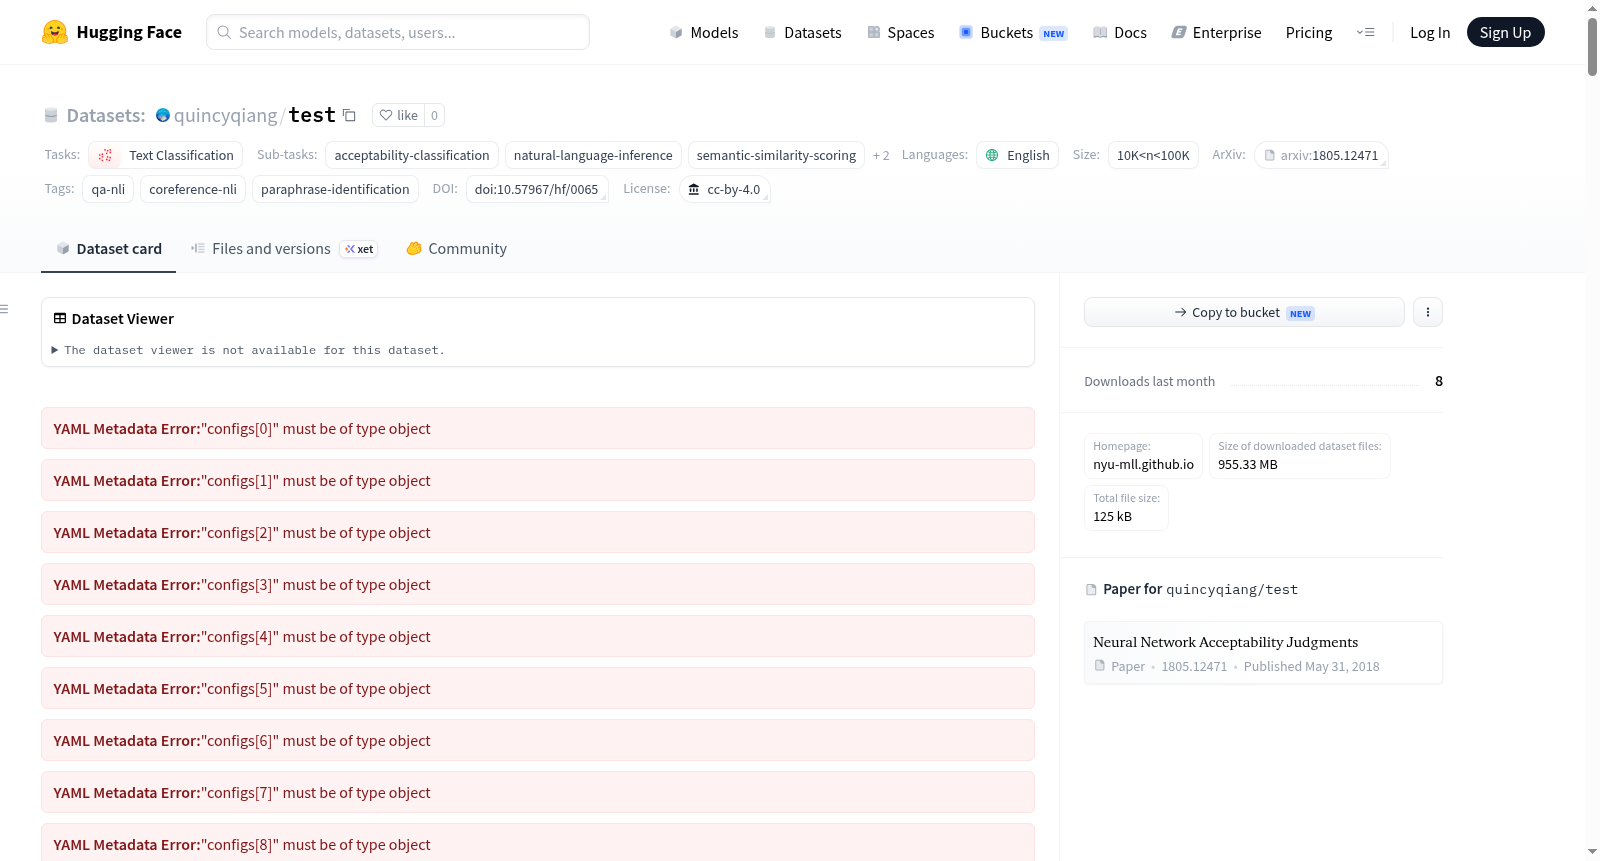Open the Community tab

(x=456, y=249)
